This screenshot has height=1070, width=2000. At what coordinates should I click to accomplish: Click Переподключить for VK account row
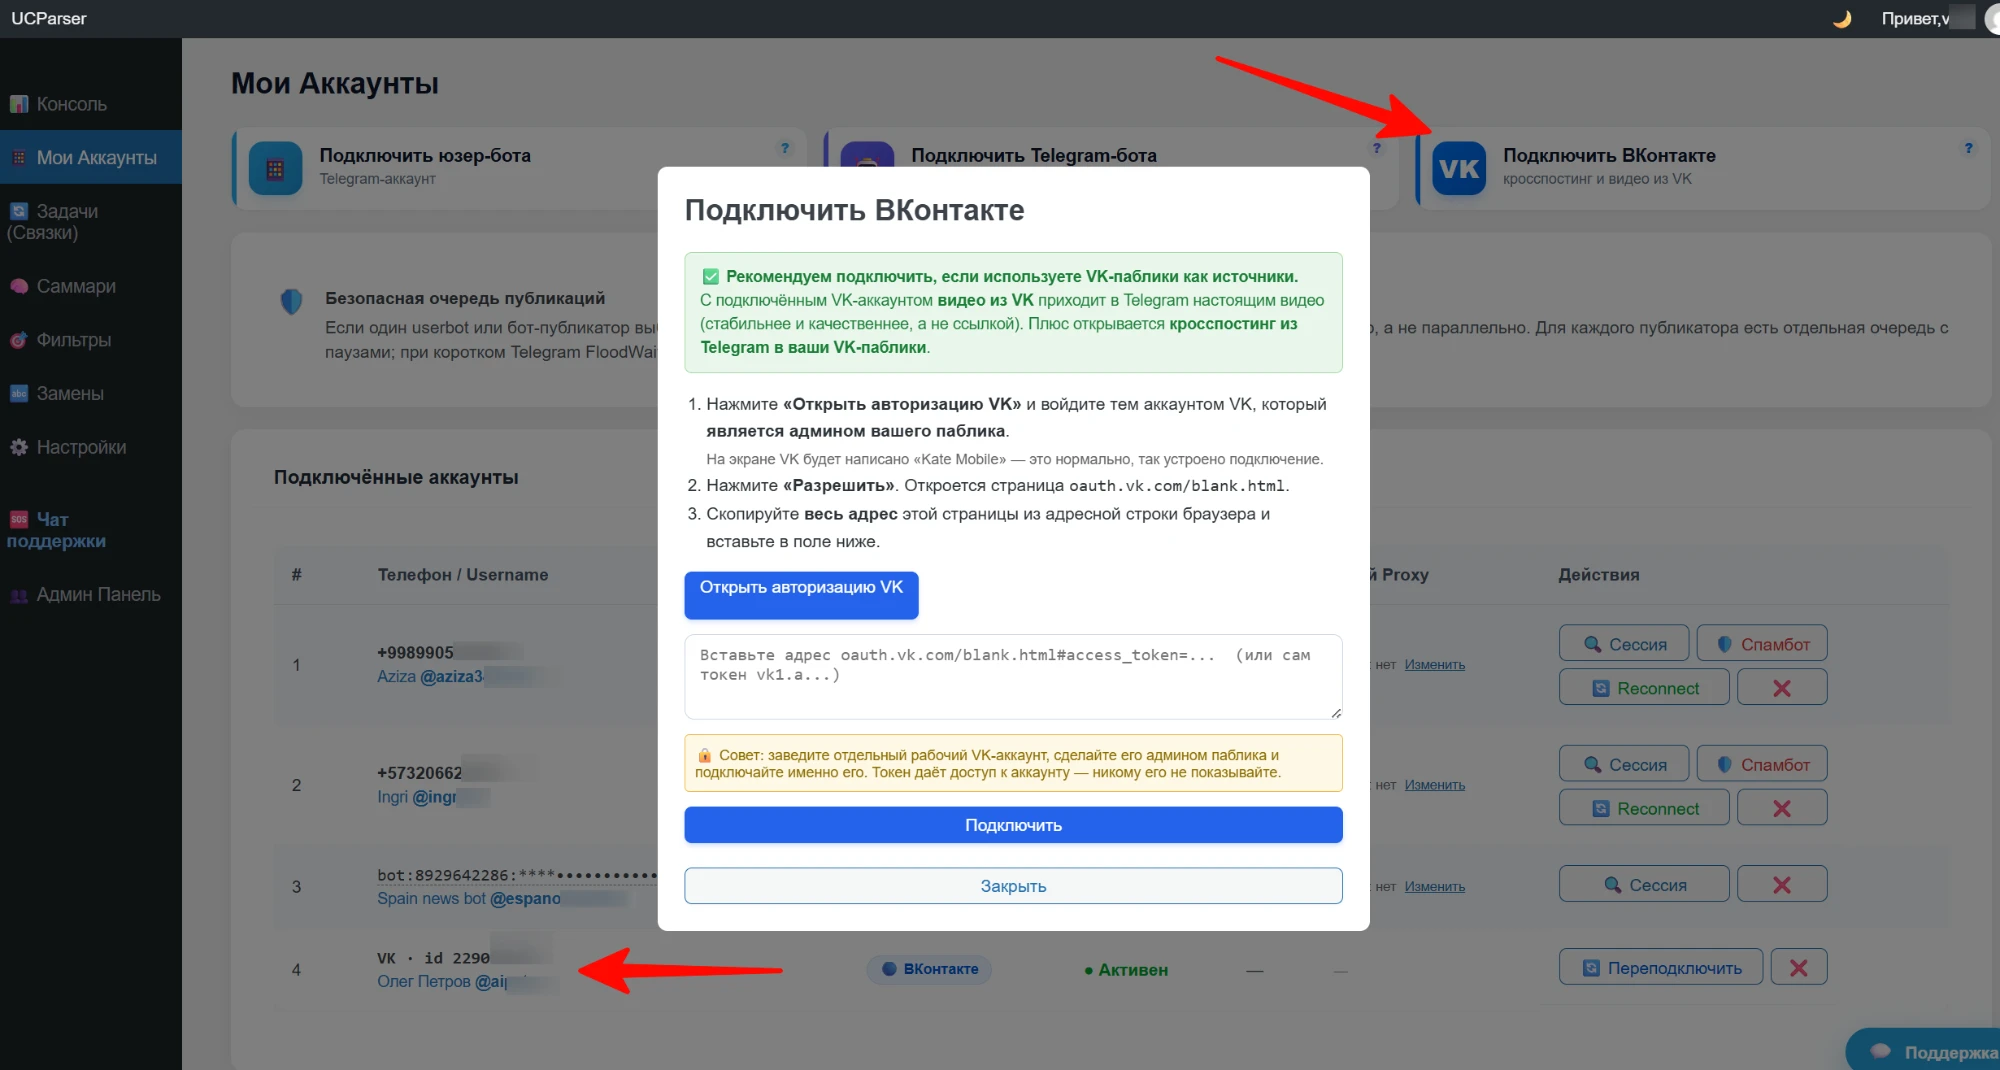pos(1661,968)
